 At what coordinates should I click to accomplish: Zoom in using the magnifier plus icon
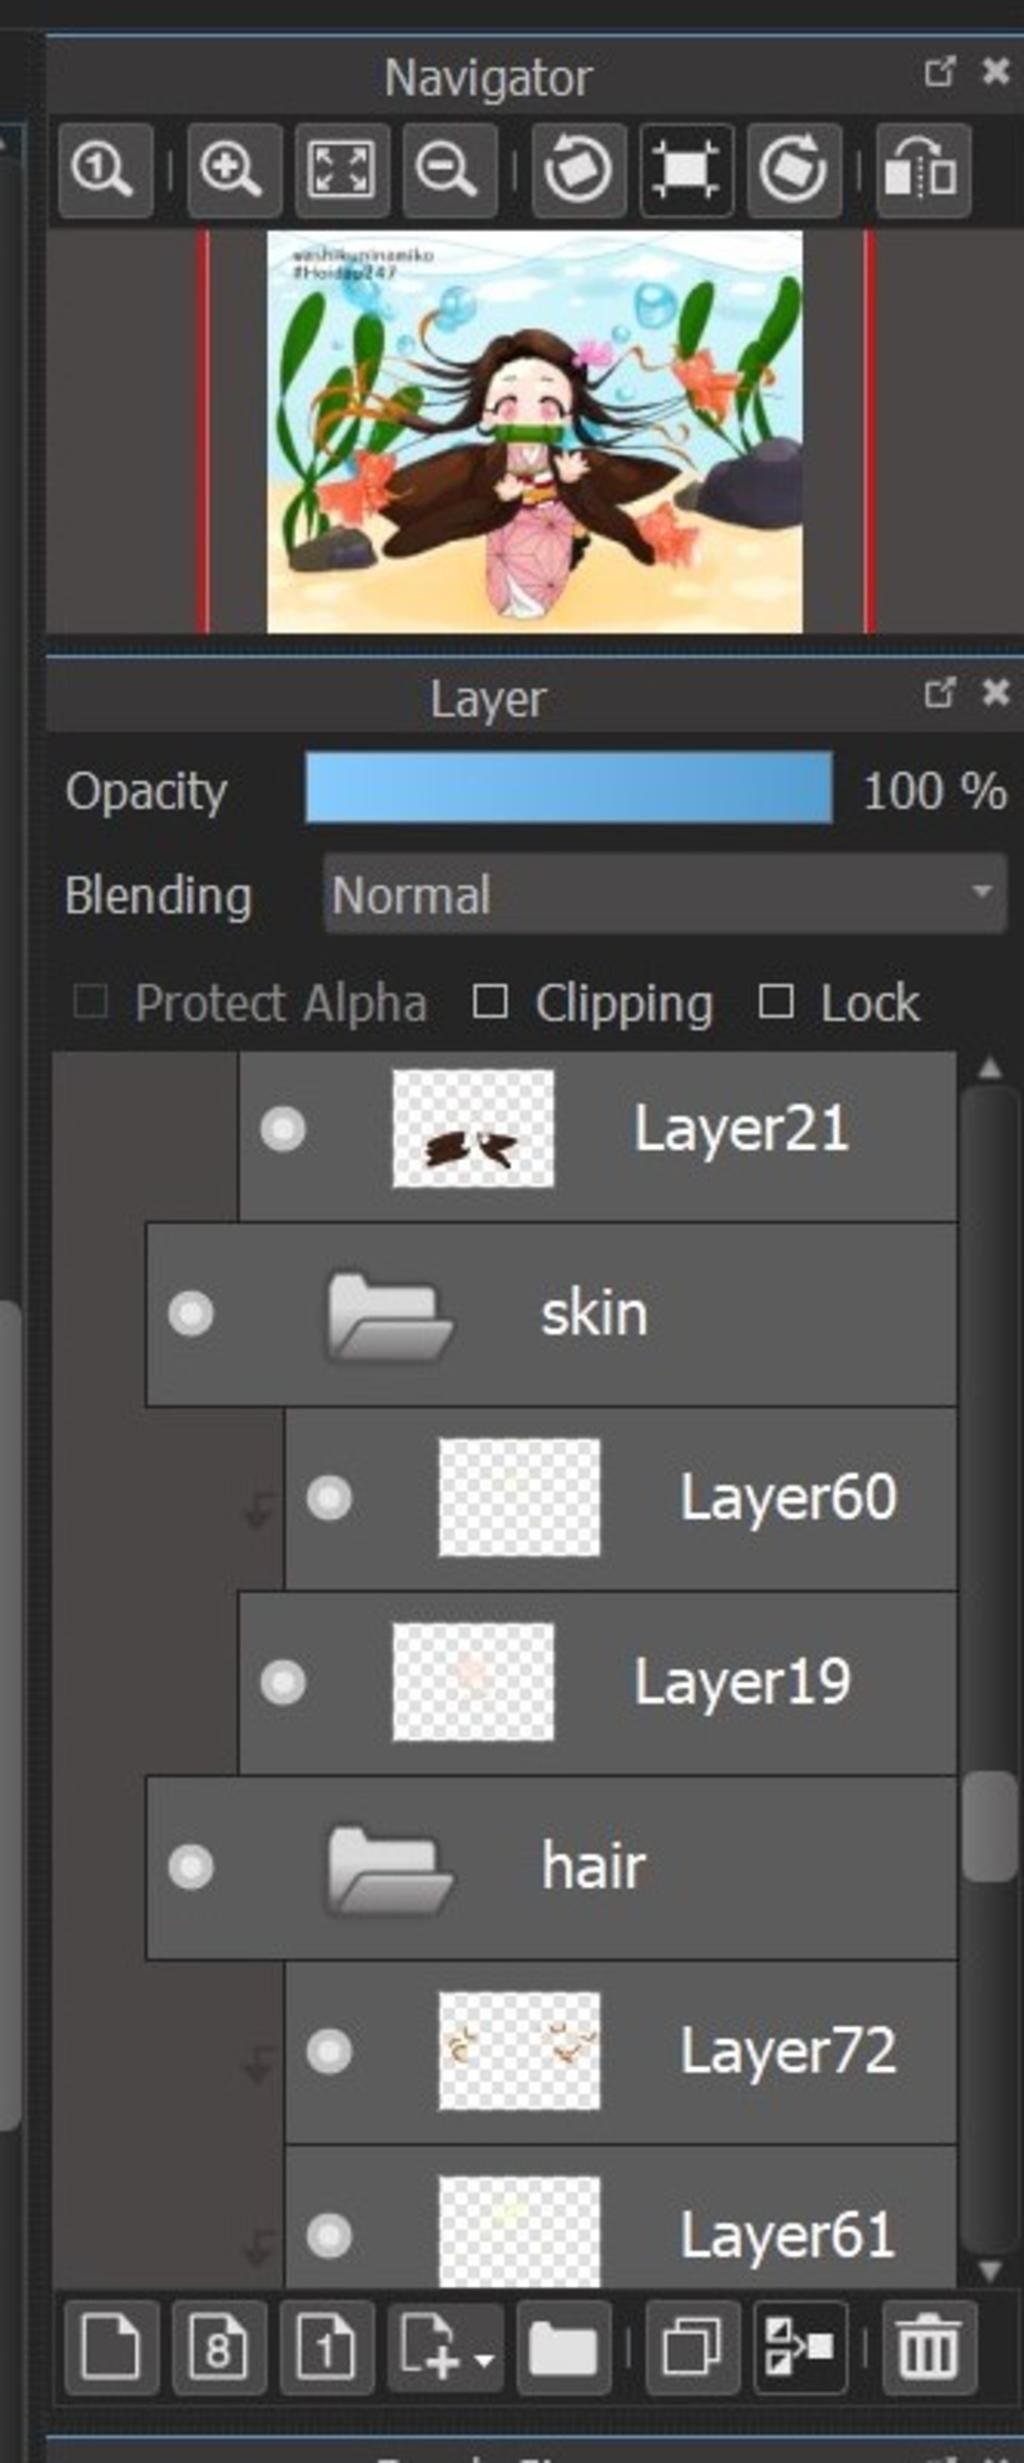pyautogui.click(x=234, y=170)
